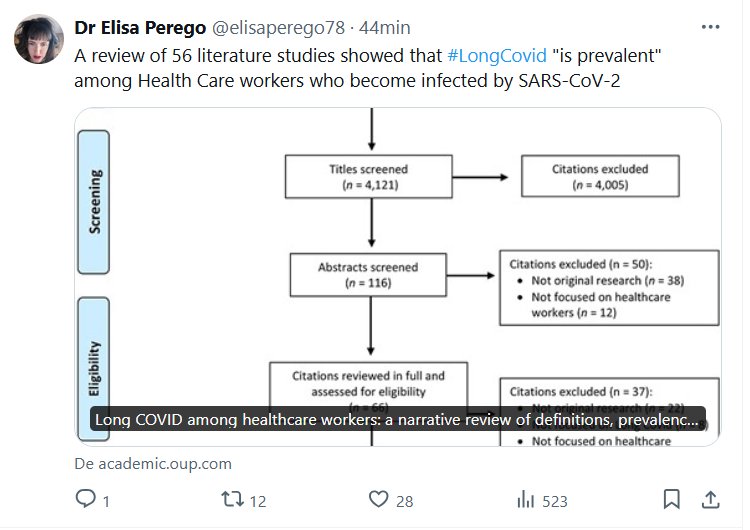750x530 pixels.
Task: Click the reply speech bubble icon
Action: pyautogui.click(x=86, y=499)
